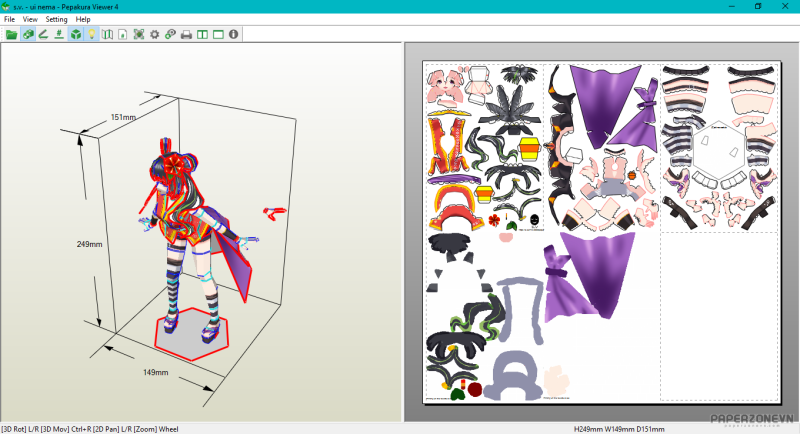800x434 pixels.
Task: Open the View menu
Action: click(30, 19)
